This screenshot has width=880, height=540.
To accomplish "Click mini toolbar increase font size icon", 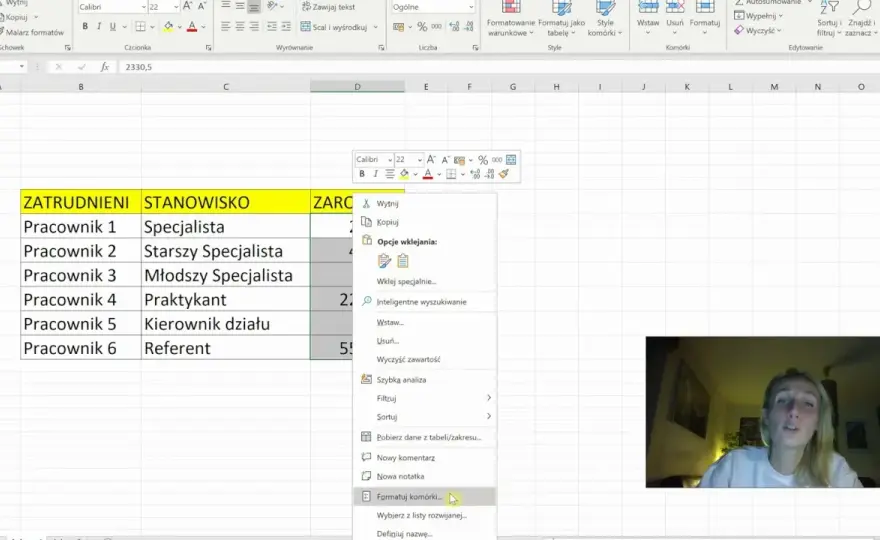I will pos(431,160).
